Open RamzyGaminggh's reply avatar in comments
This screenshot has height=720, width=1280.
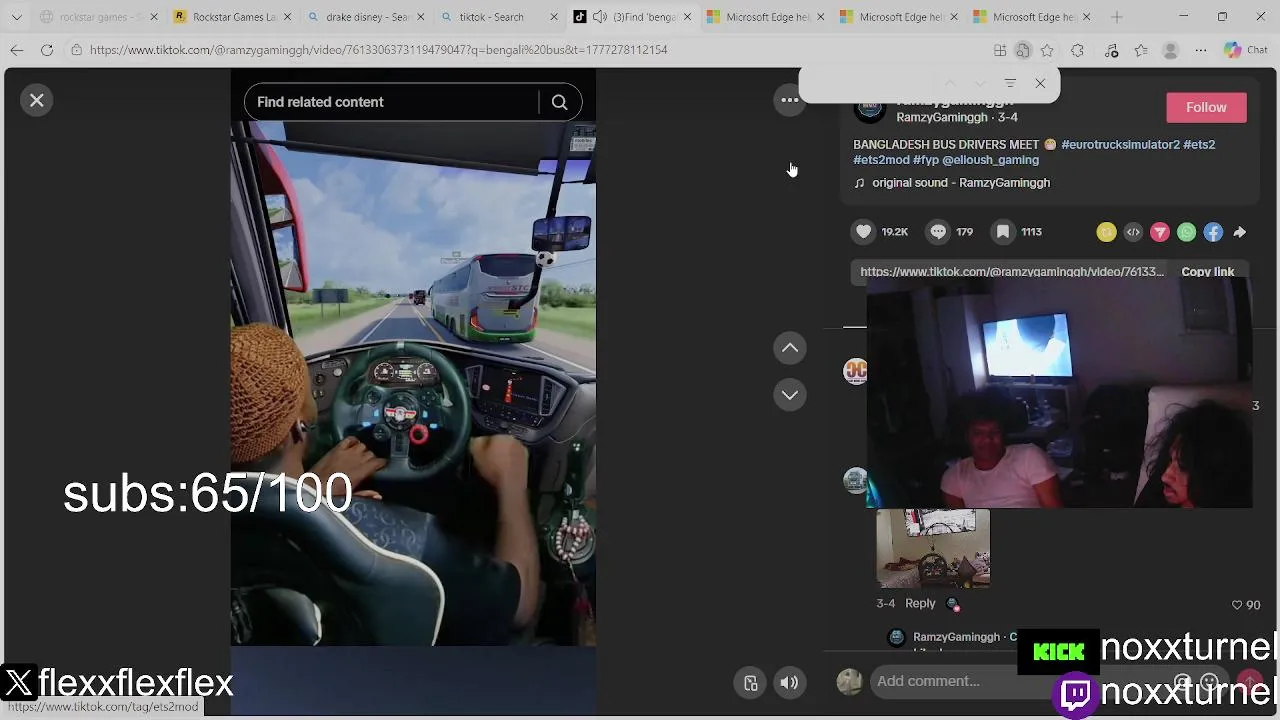click(x=897, y=638)
